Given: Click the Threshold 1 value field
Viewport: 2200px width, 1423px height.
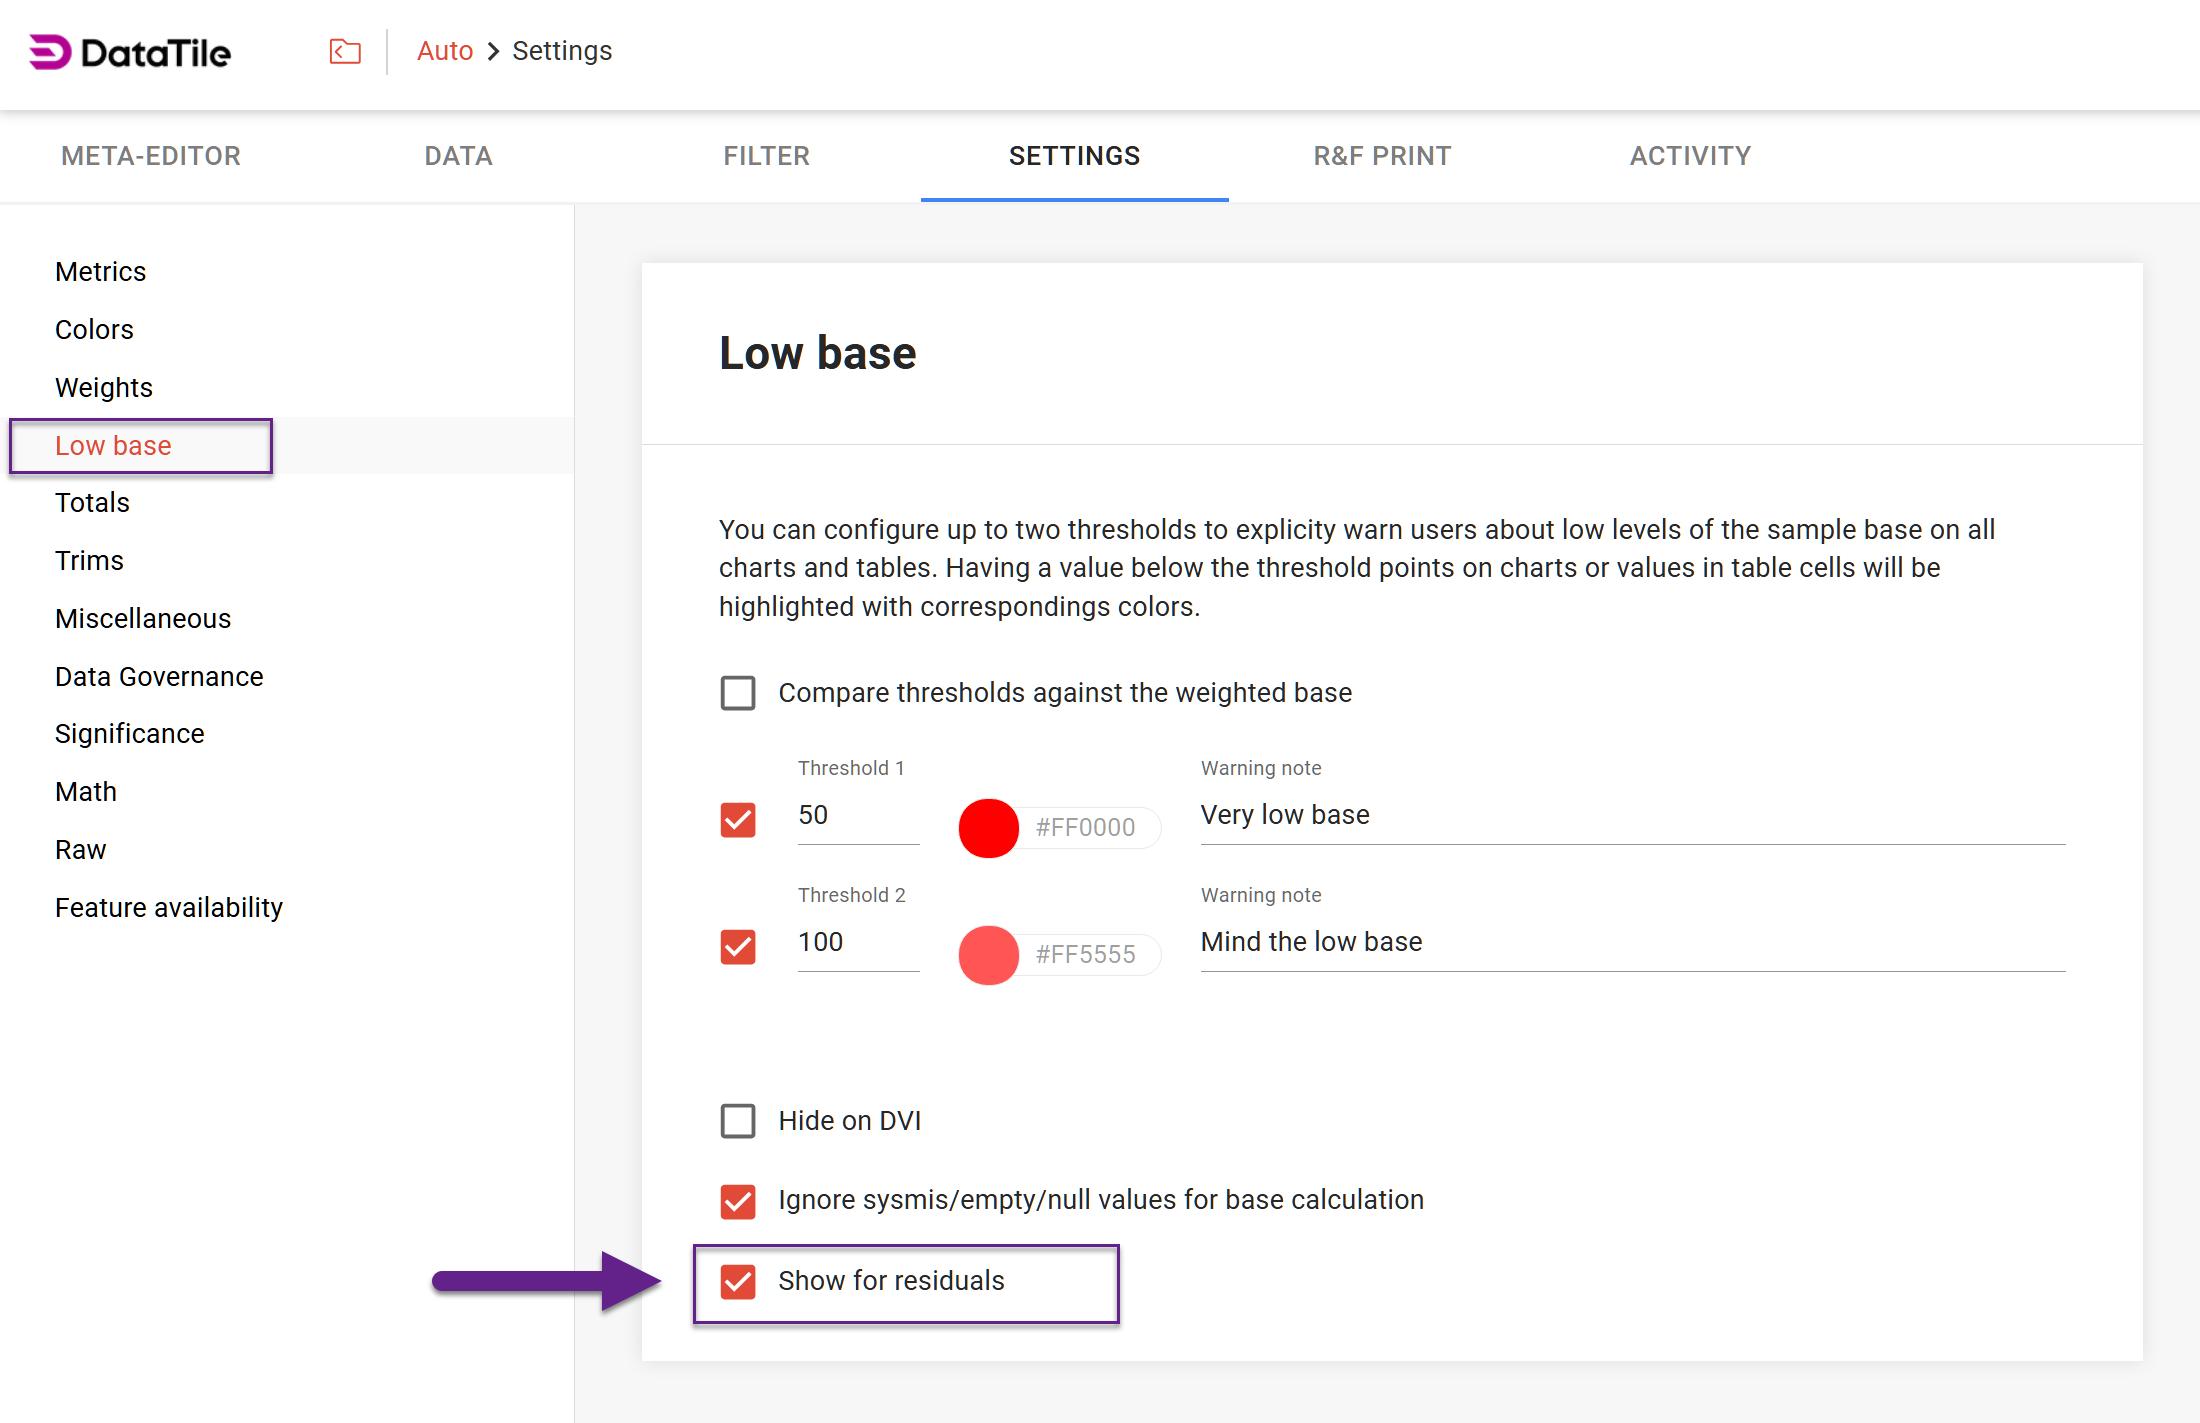Looking at the screenshot, I should click(x=857, y=816).
